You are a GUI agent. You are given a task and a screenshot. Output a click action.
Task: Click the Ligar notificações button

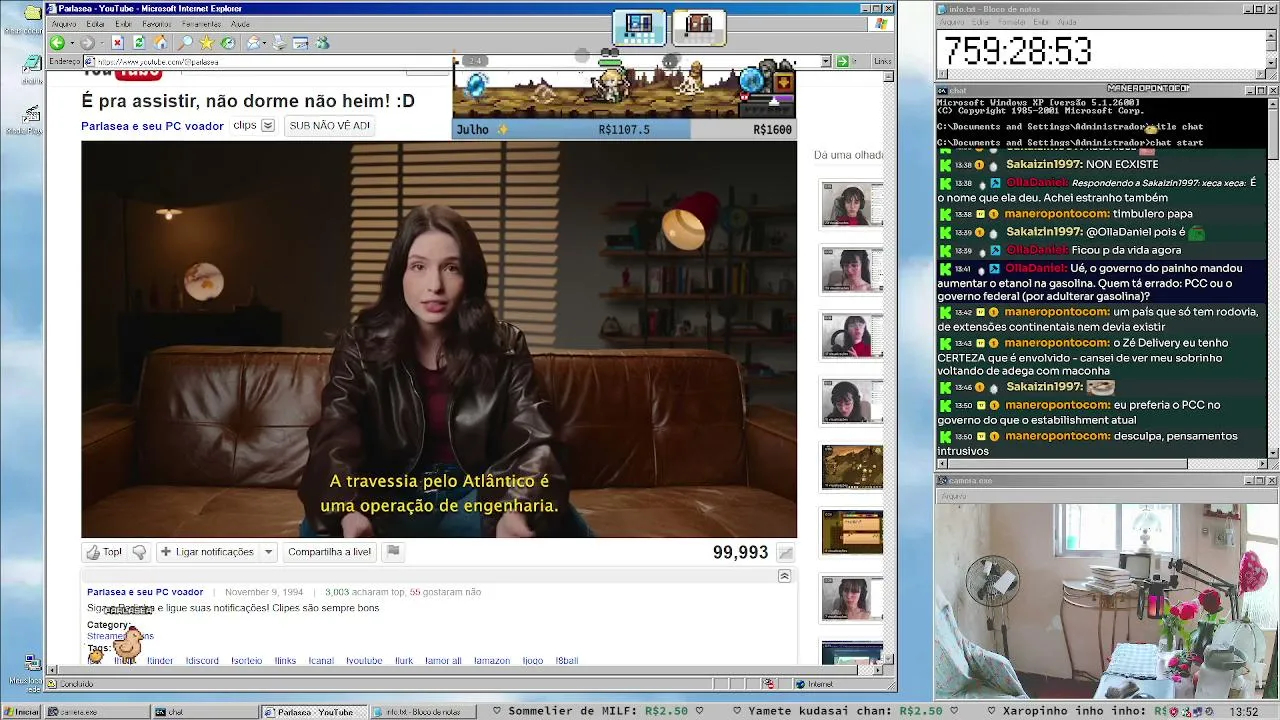[207, 552]
